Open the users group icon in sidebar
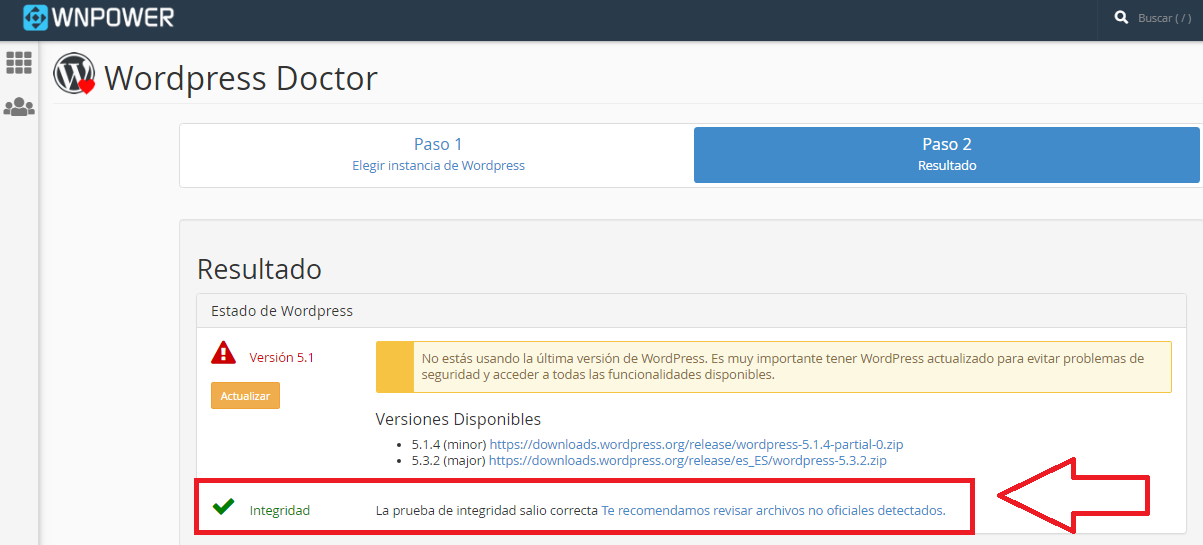Screen dimensions: 1203x545 (x=19, y=106)
